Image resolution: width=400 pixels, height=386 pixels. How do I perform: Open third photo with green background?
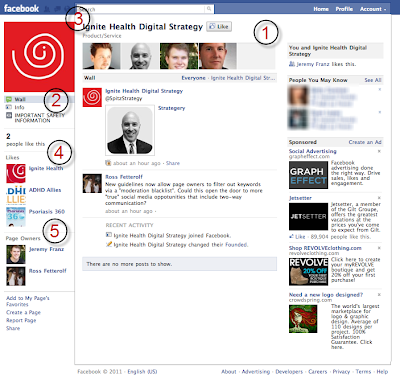point(179,56)
